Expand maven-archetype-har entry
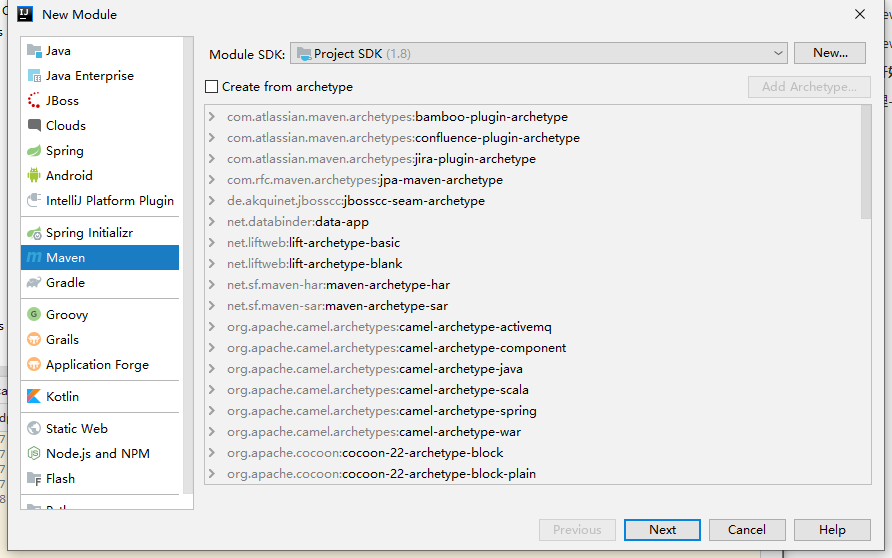 [x=212, y=285]
